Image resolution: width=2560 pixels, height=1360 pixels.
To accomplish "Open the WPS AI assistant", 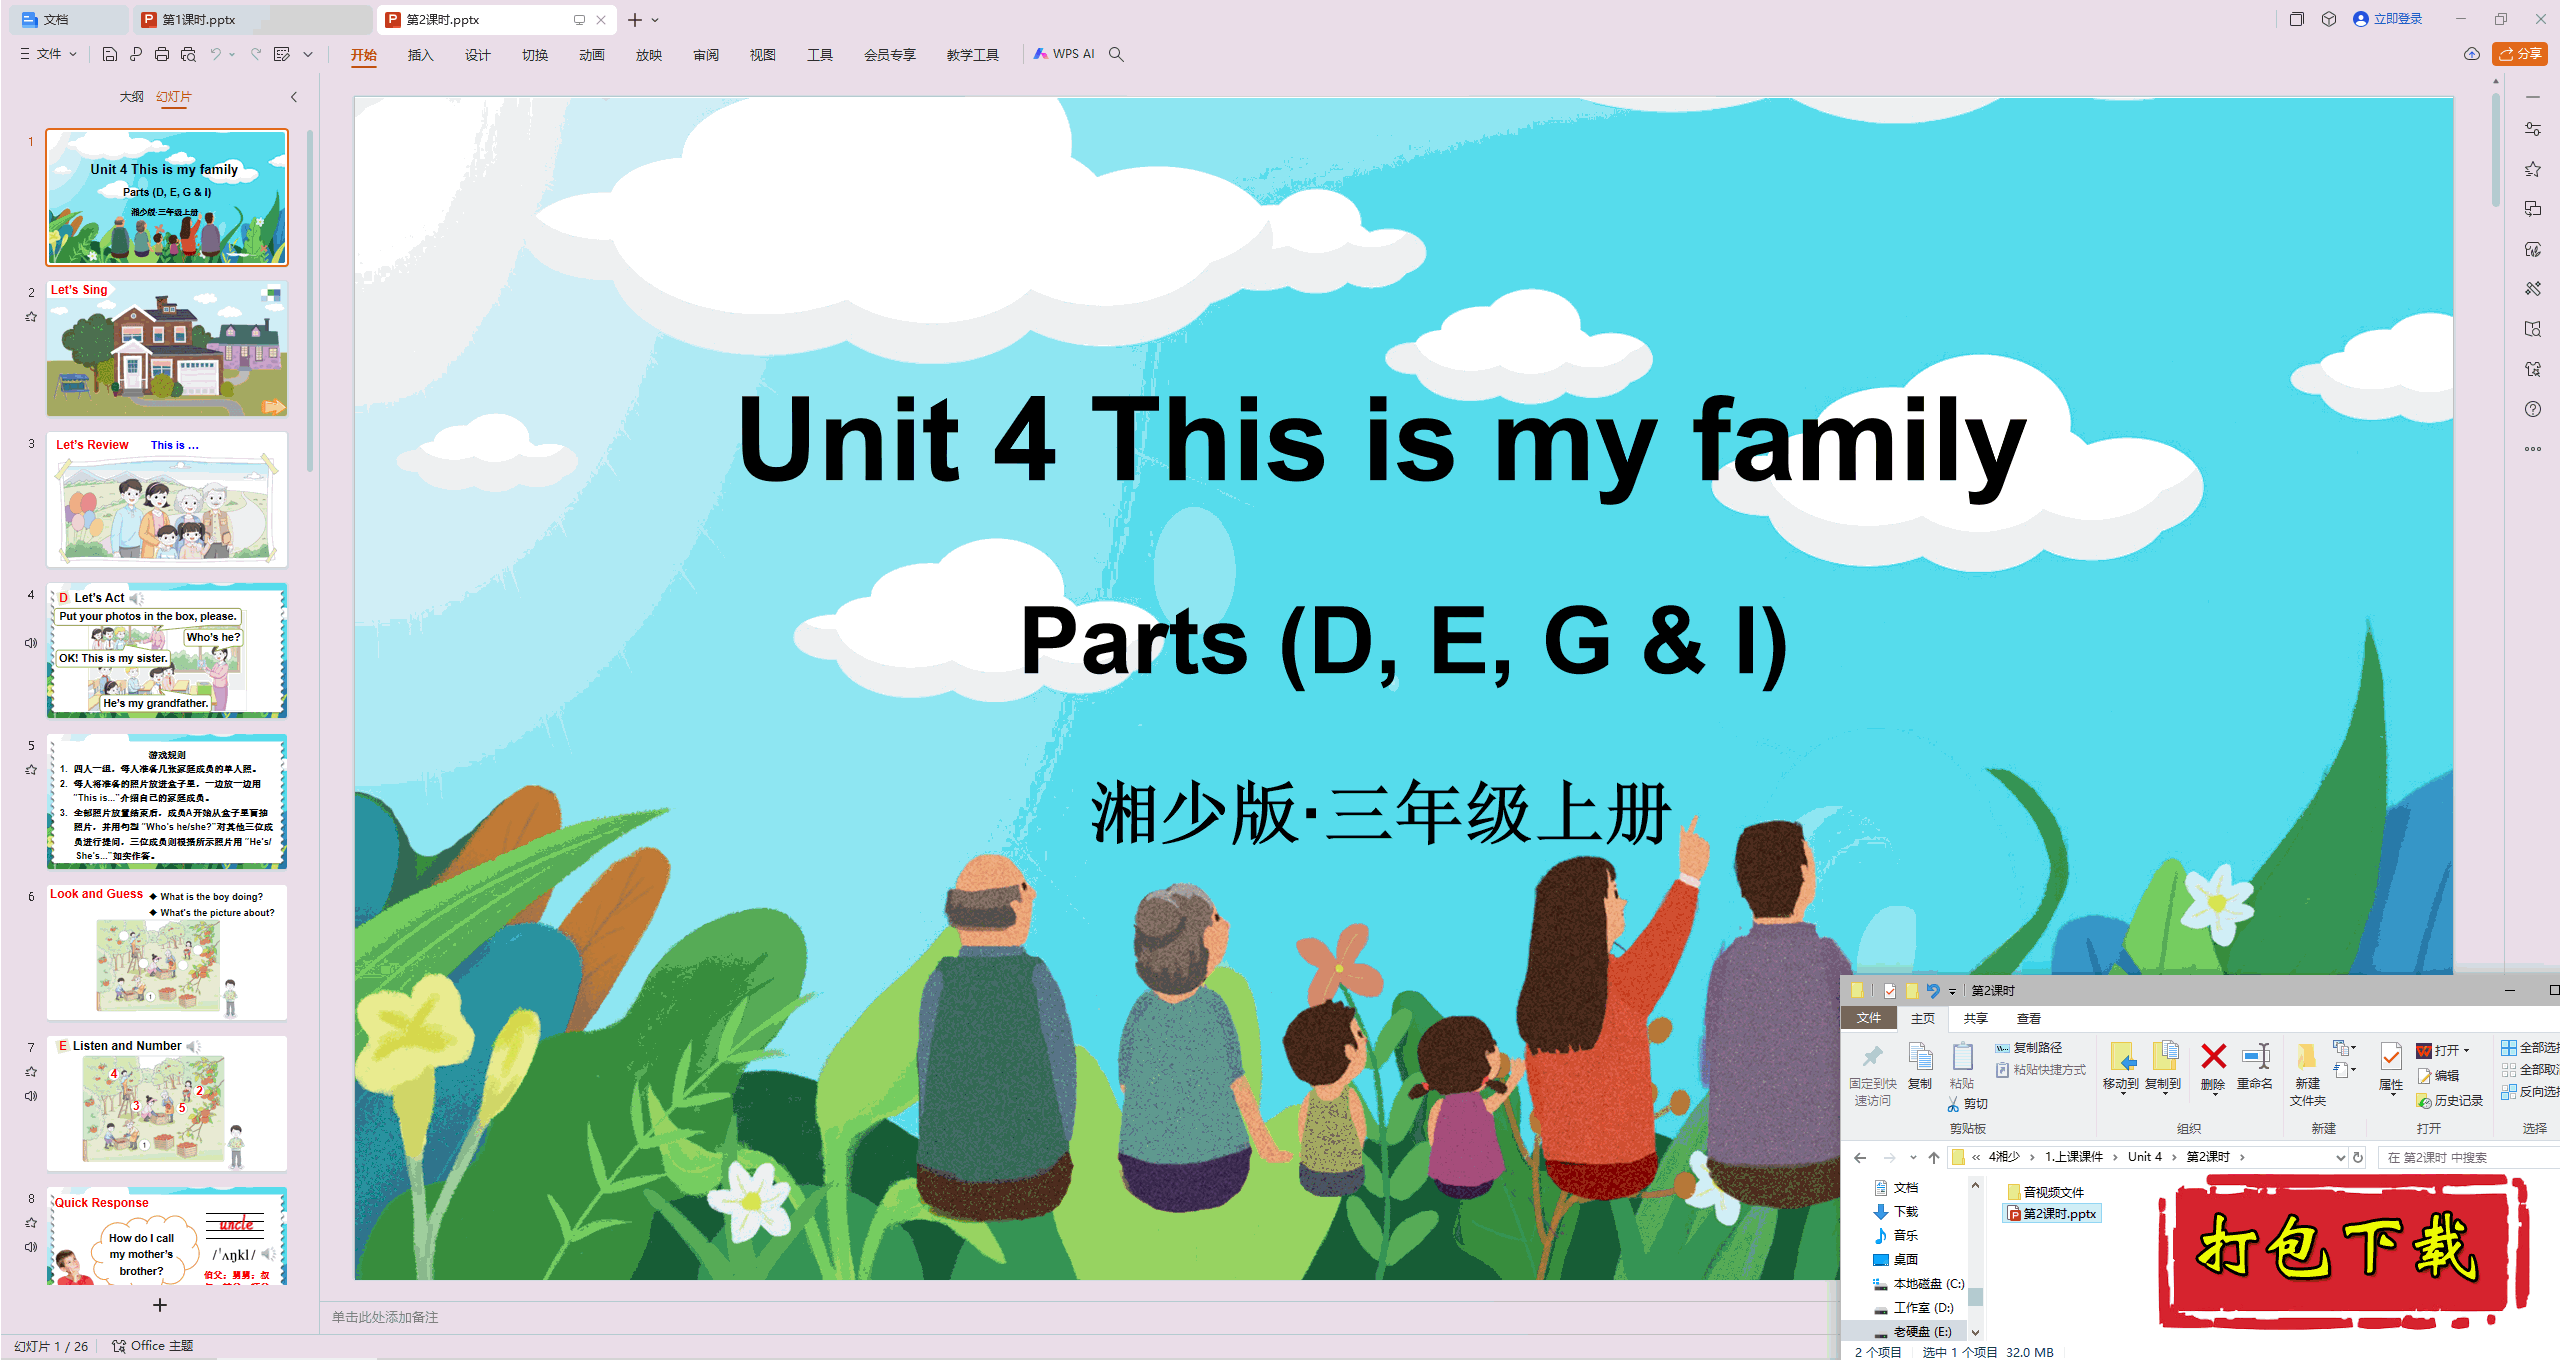I will [x=1064, y=54].
